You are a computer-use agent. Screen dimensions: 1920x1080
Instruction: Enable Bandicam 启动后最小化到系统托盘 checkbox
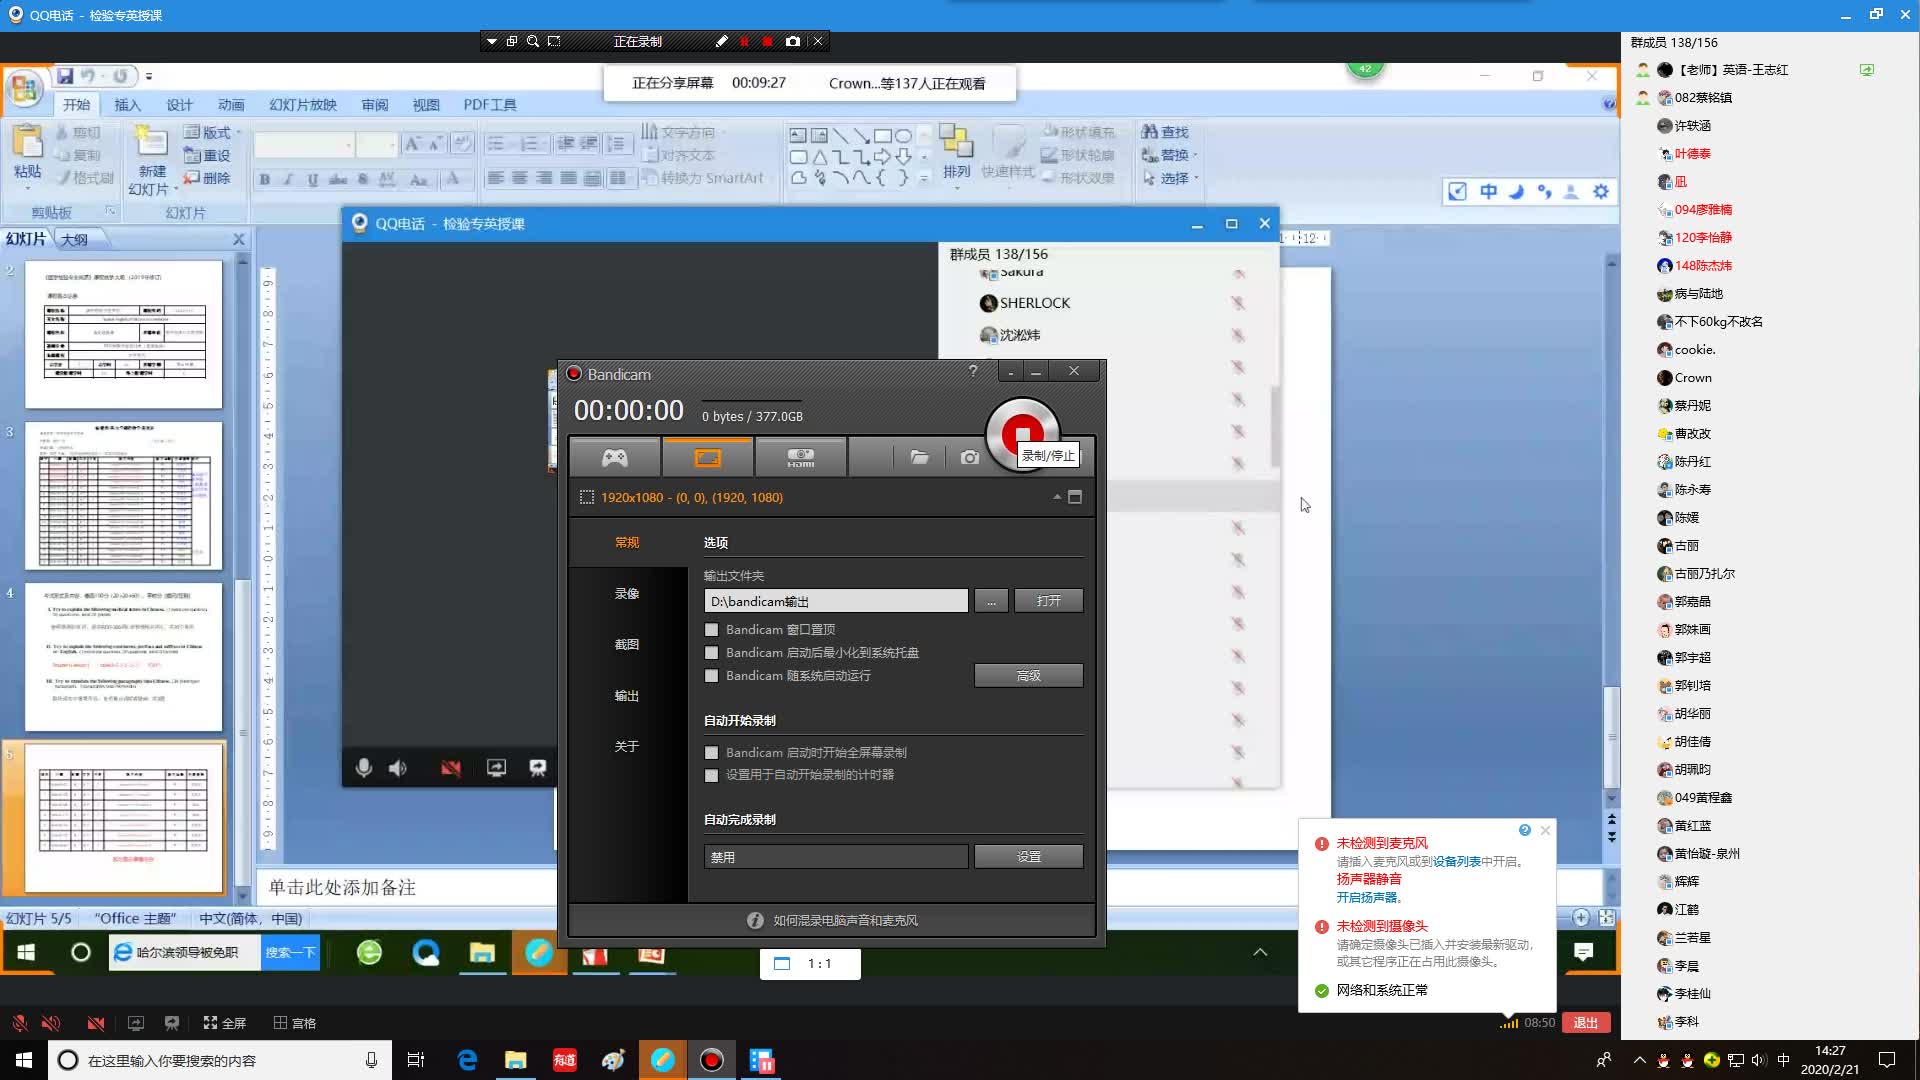[x=712, y=653]
